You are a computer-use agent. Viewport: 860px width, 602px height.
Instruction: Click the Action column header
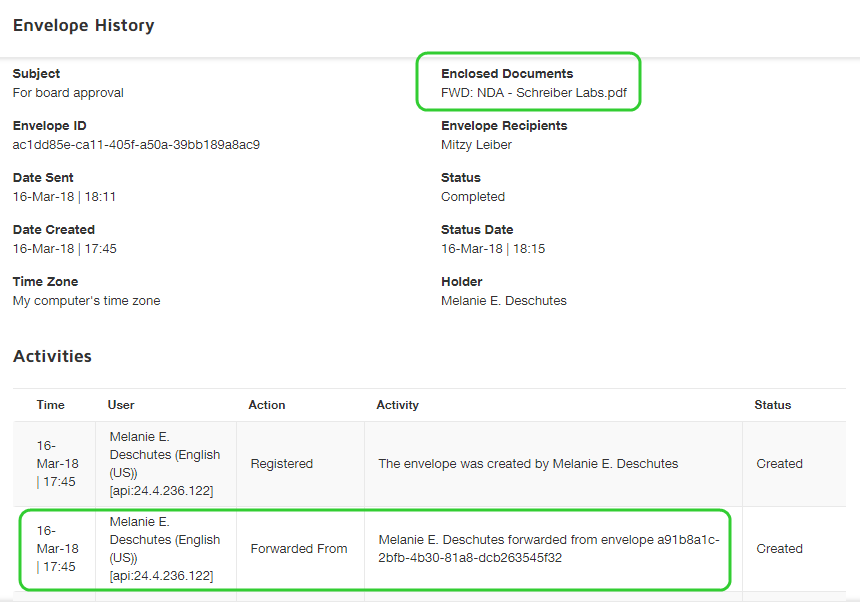point(267,405)
